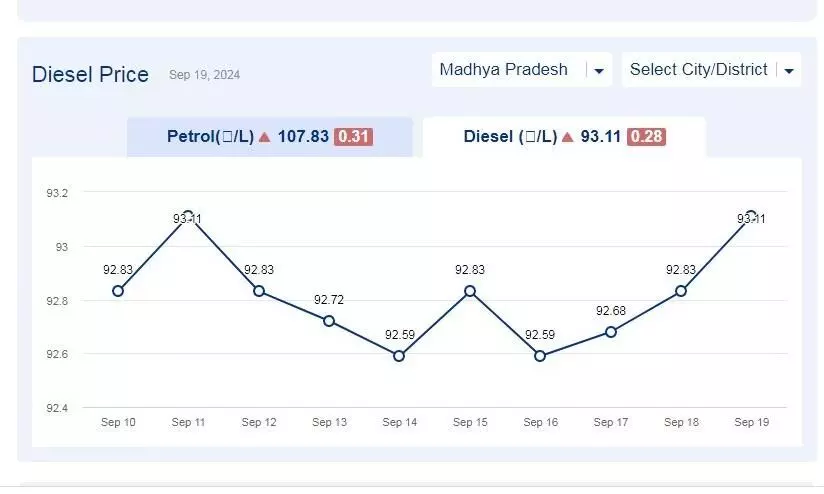Image resolution: width=824 pixels, height=494 pixels.
Task: Click the 0.31 petrol change badge
Action: point(353,137)
